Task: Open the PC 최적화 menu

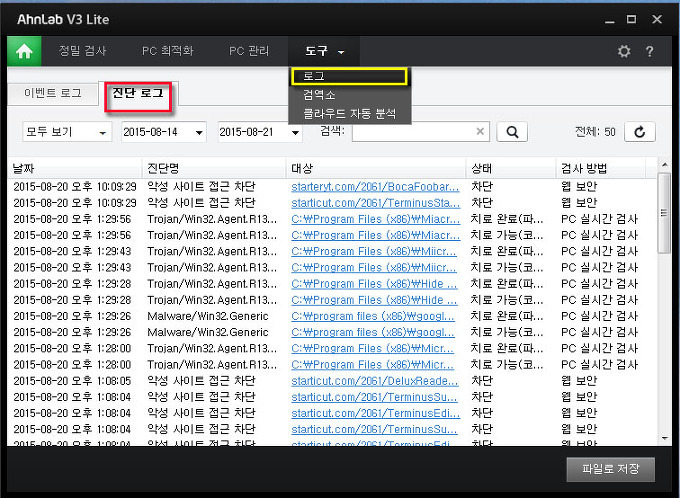Action: 167,51
